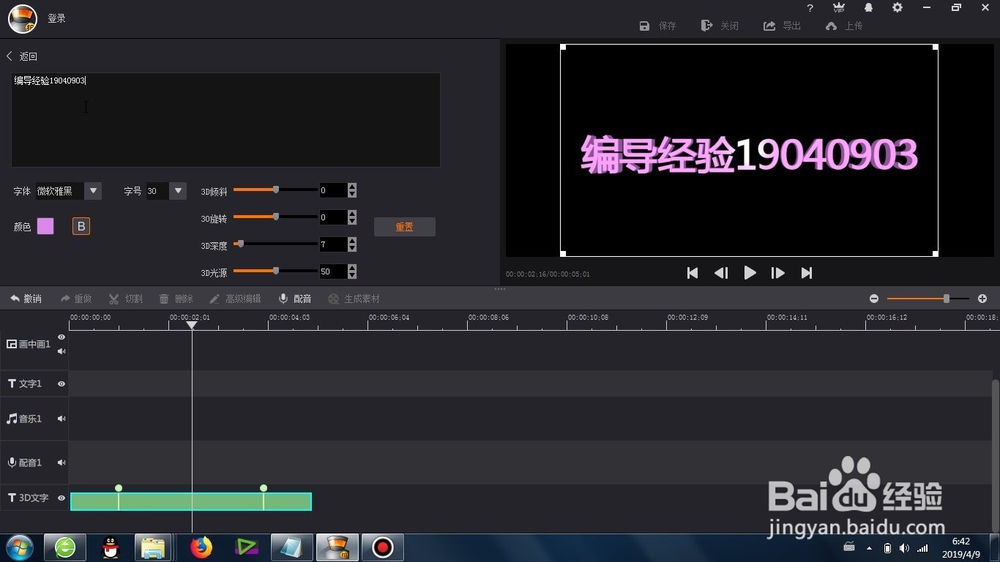Click the 3D光源 stepper arrows
The height and width of the screenshot is (562, 1000).
352,272
